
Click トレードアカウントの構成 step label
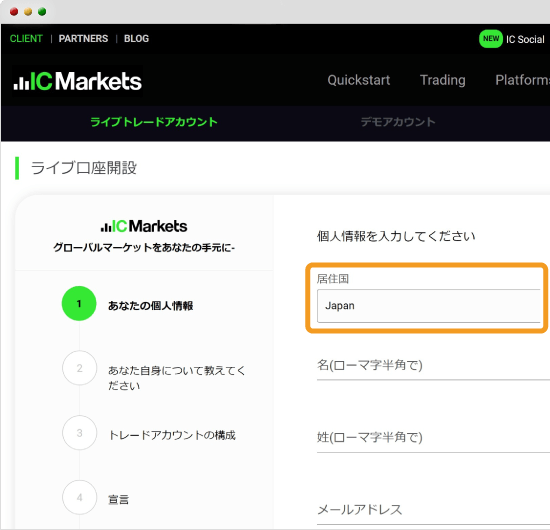(172, 435)
